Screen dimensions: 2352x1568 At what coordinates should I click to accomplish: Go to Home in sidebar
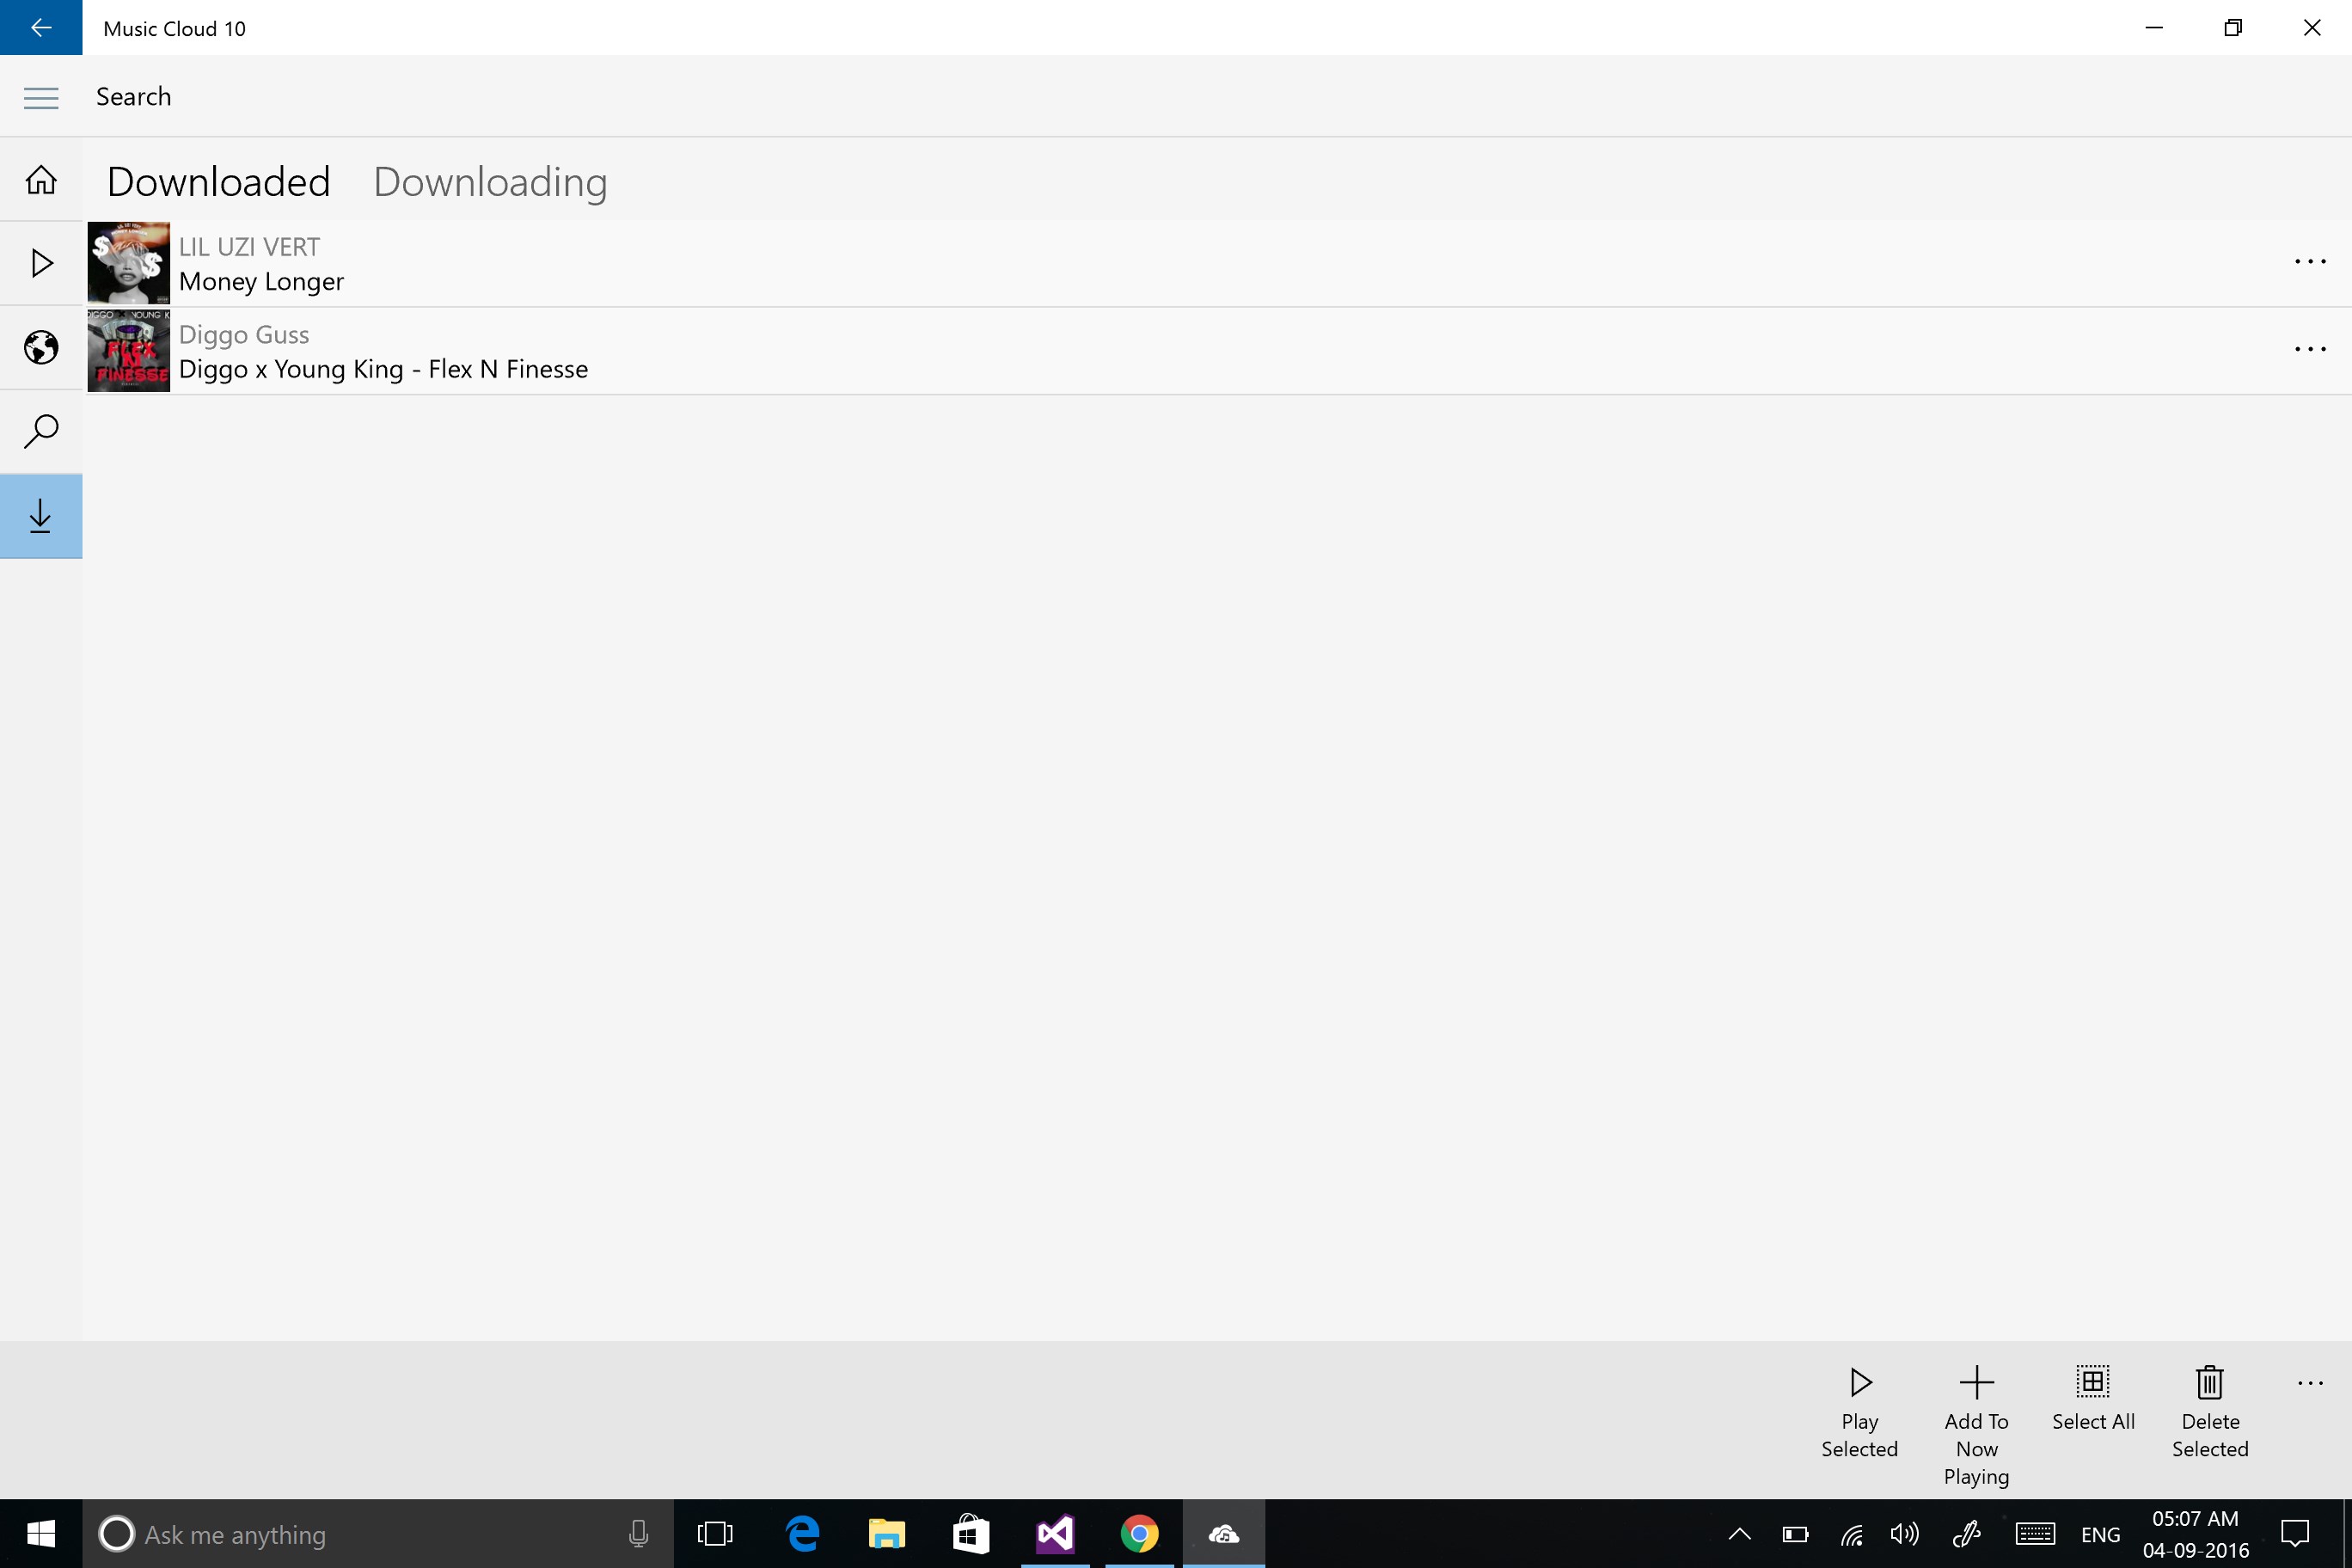click(x=41, y=180)
